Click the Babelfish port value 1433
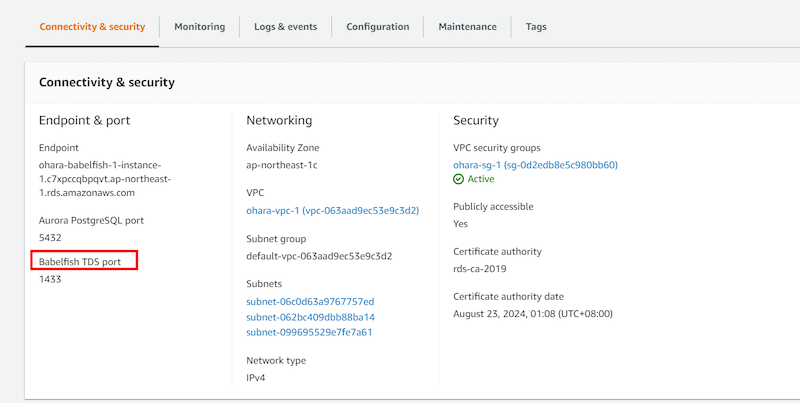This screenshot has height=403, width=800. (x=50, y=279)
